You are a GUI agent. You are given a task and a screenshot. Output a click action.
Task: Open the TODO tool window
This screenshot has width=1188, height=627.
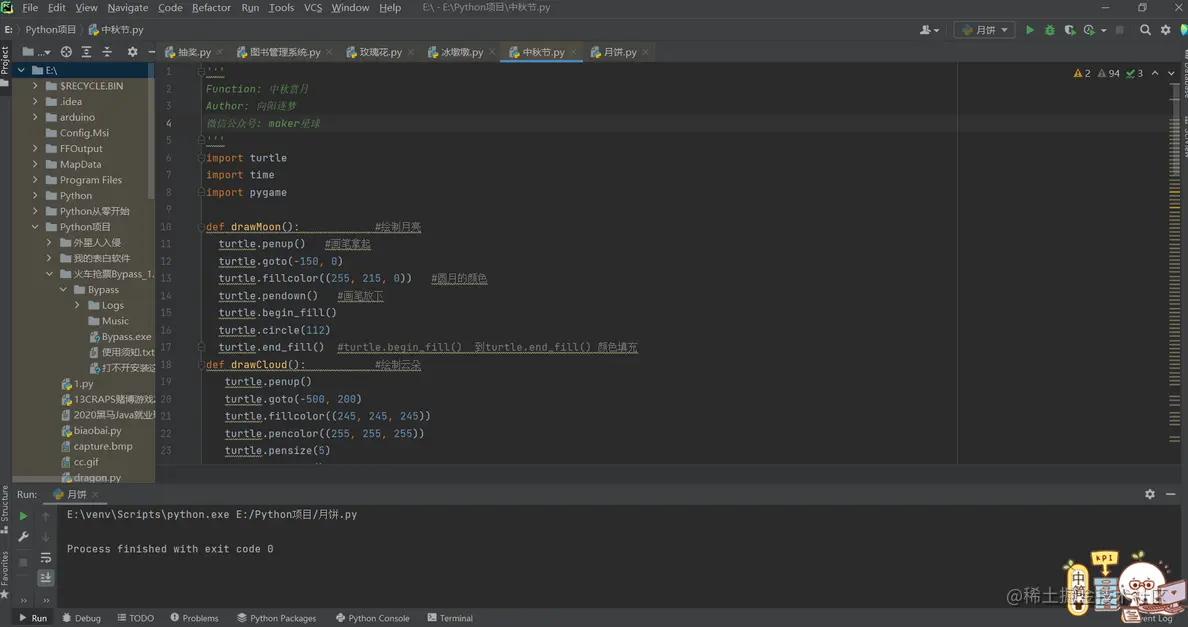coord(136,618)
